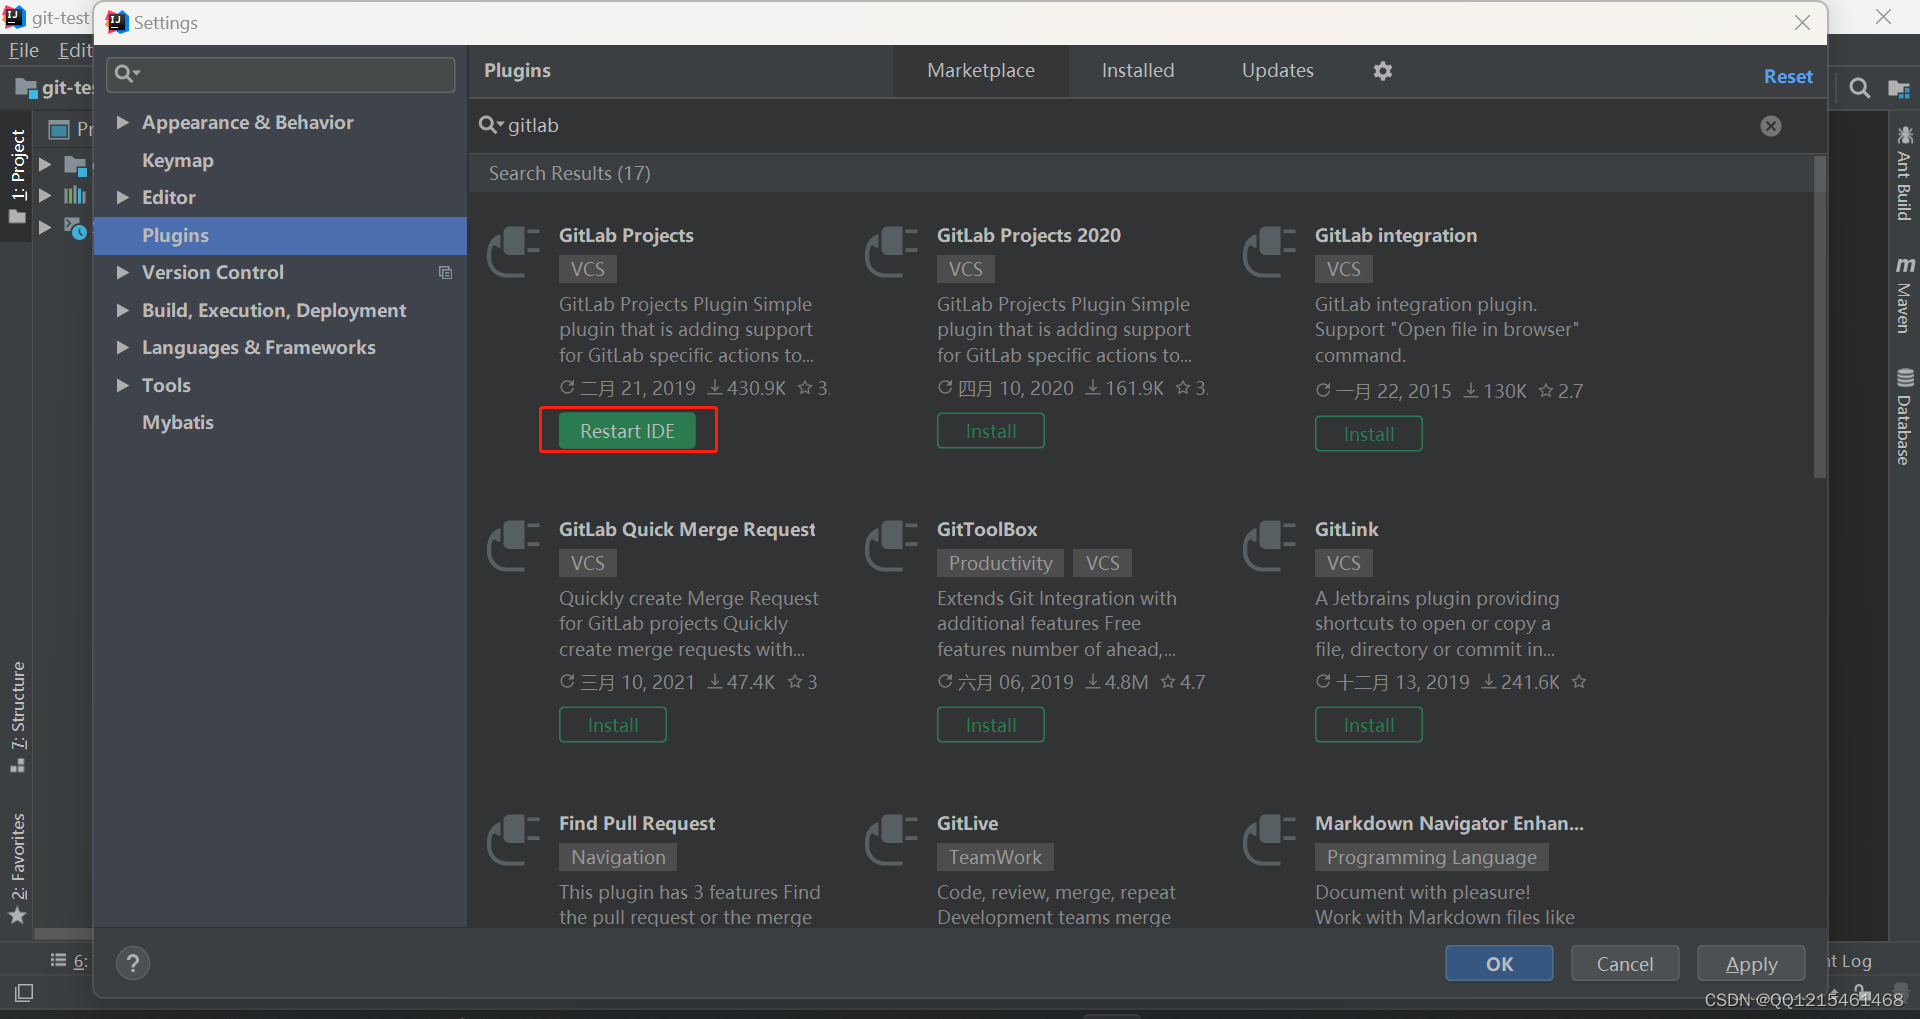The image size is (1920, 1019).
Task: Click the Reset link
Action: click(1788, 77)
